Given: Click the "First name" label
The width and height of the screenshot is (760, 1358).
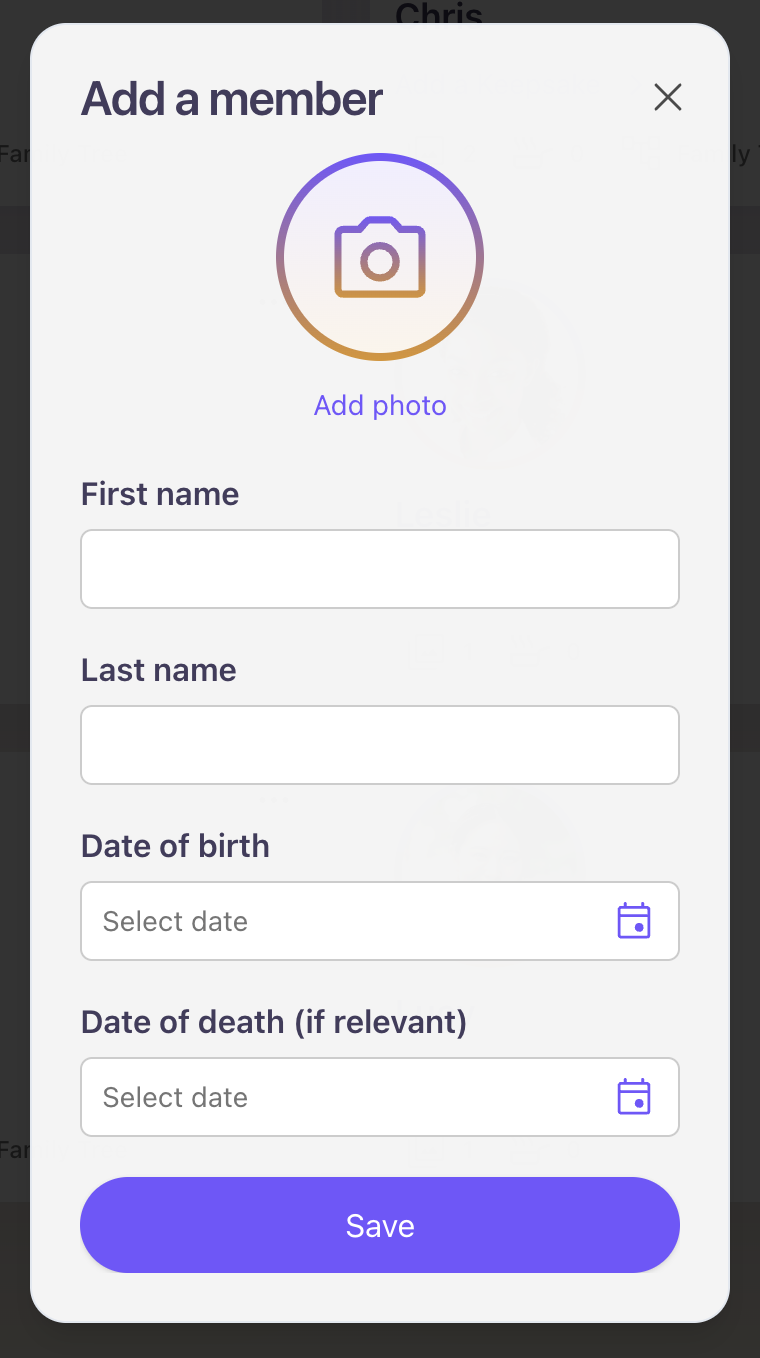Looking at the screenshot, I should (x=160, y=494).
